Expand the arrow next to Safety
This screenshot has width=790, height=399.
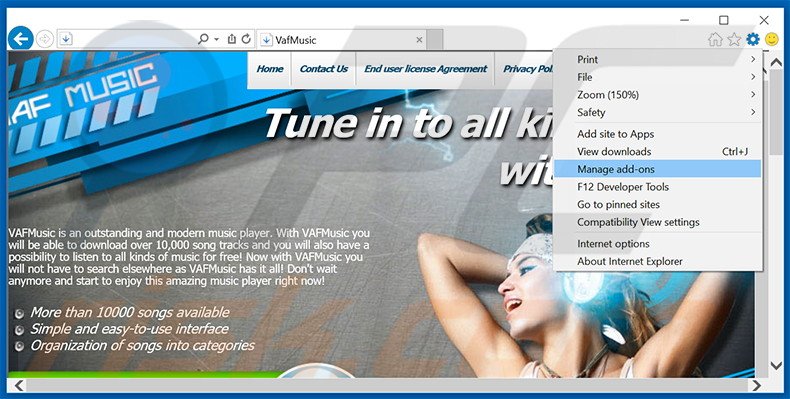click(x=753, y=112)
